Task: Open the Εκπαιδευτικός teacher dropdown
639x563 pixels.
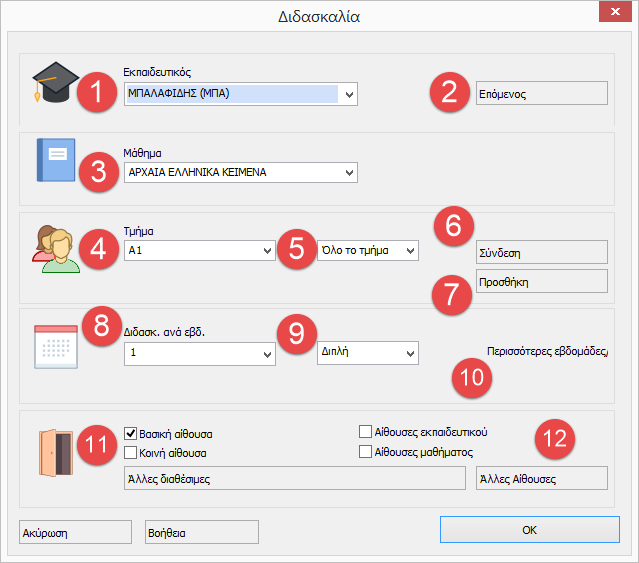Action: pyautogui.click(x=348, y=95)
